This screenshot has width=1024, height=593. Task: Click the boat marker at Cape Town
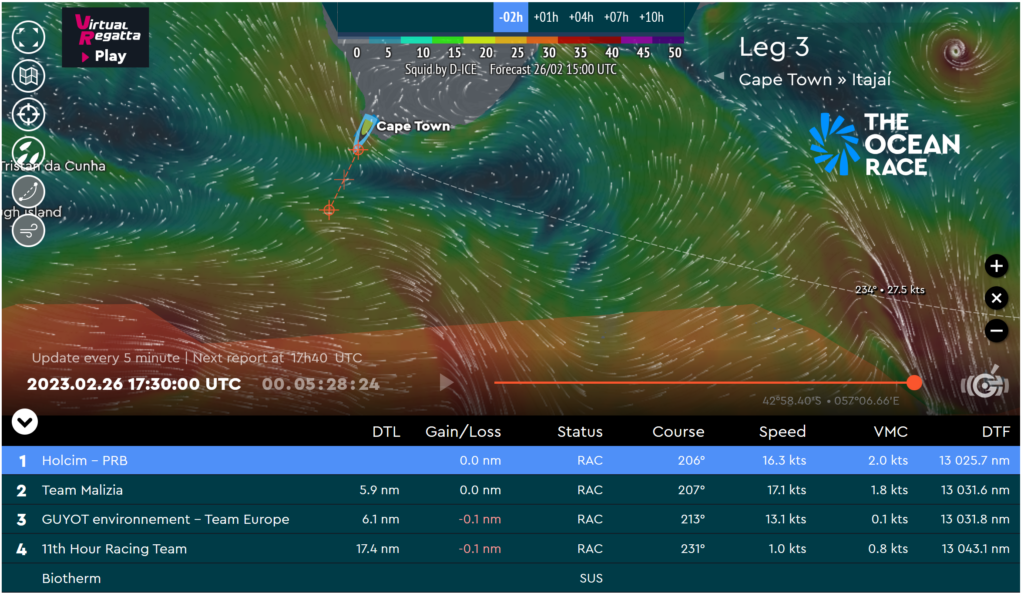tap(364, 130)
